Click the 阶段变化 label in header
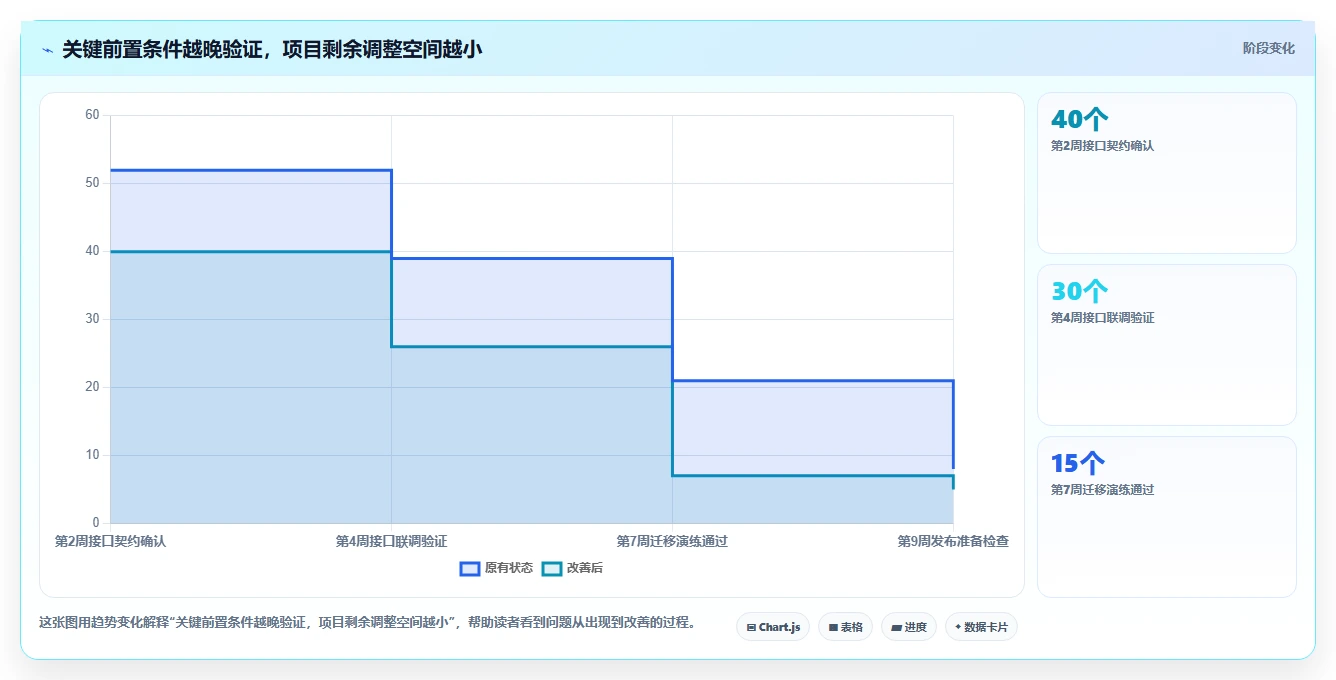The width and height of the screenshot is (1336, 680). pos(1268,48)
